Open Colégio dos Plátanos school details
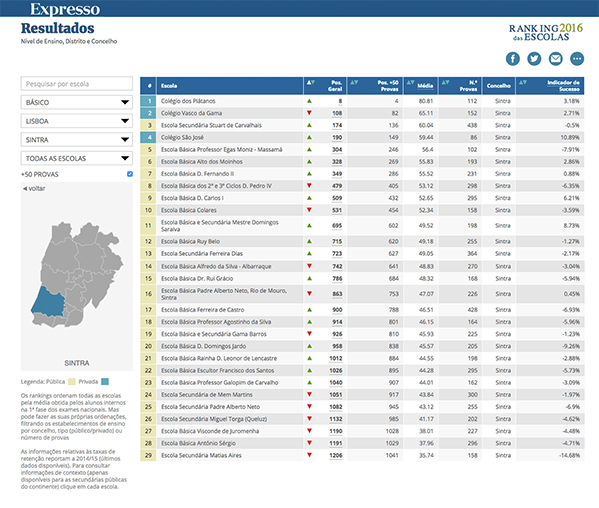This screenshot has width=599, height=508. (188, 101)
